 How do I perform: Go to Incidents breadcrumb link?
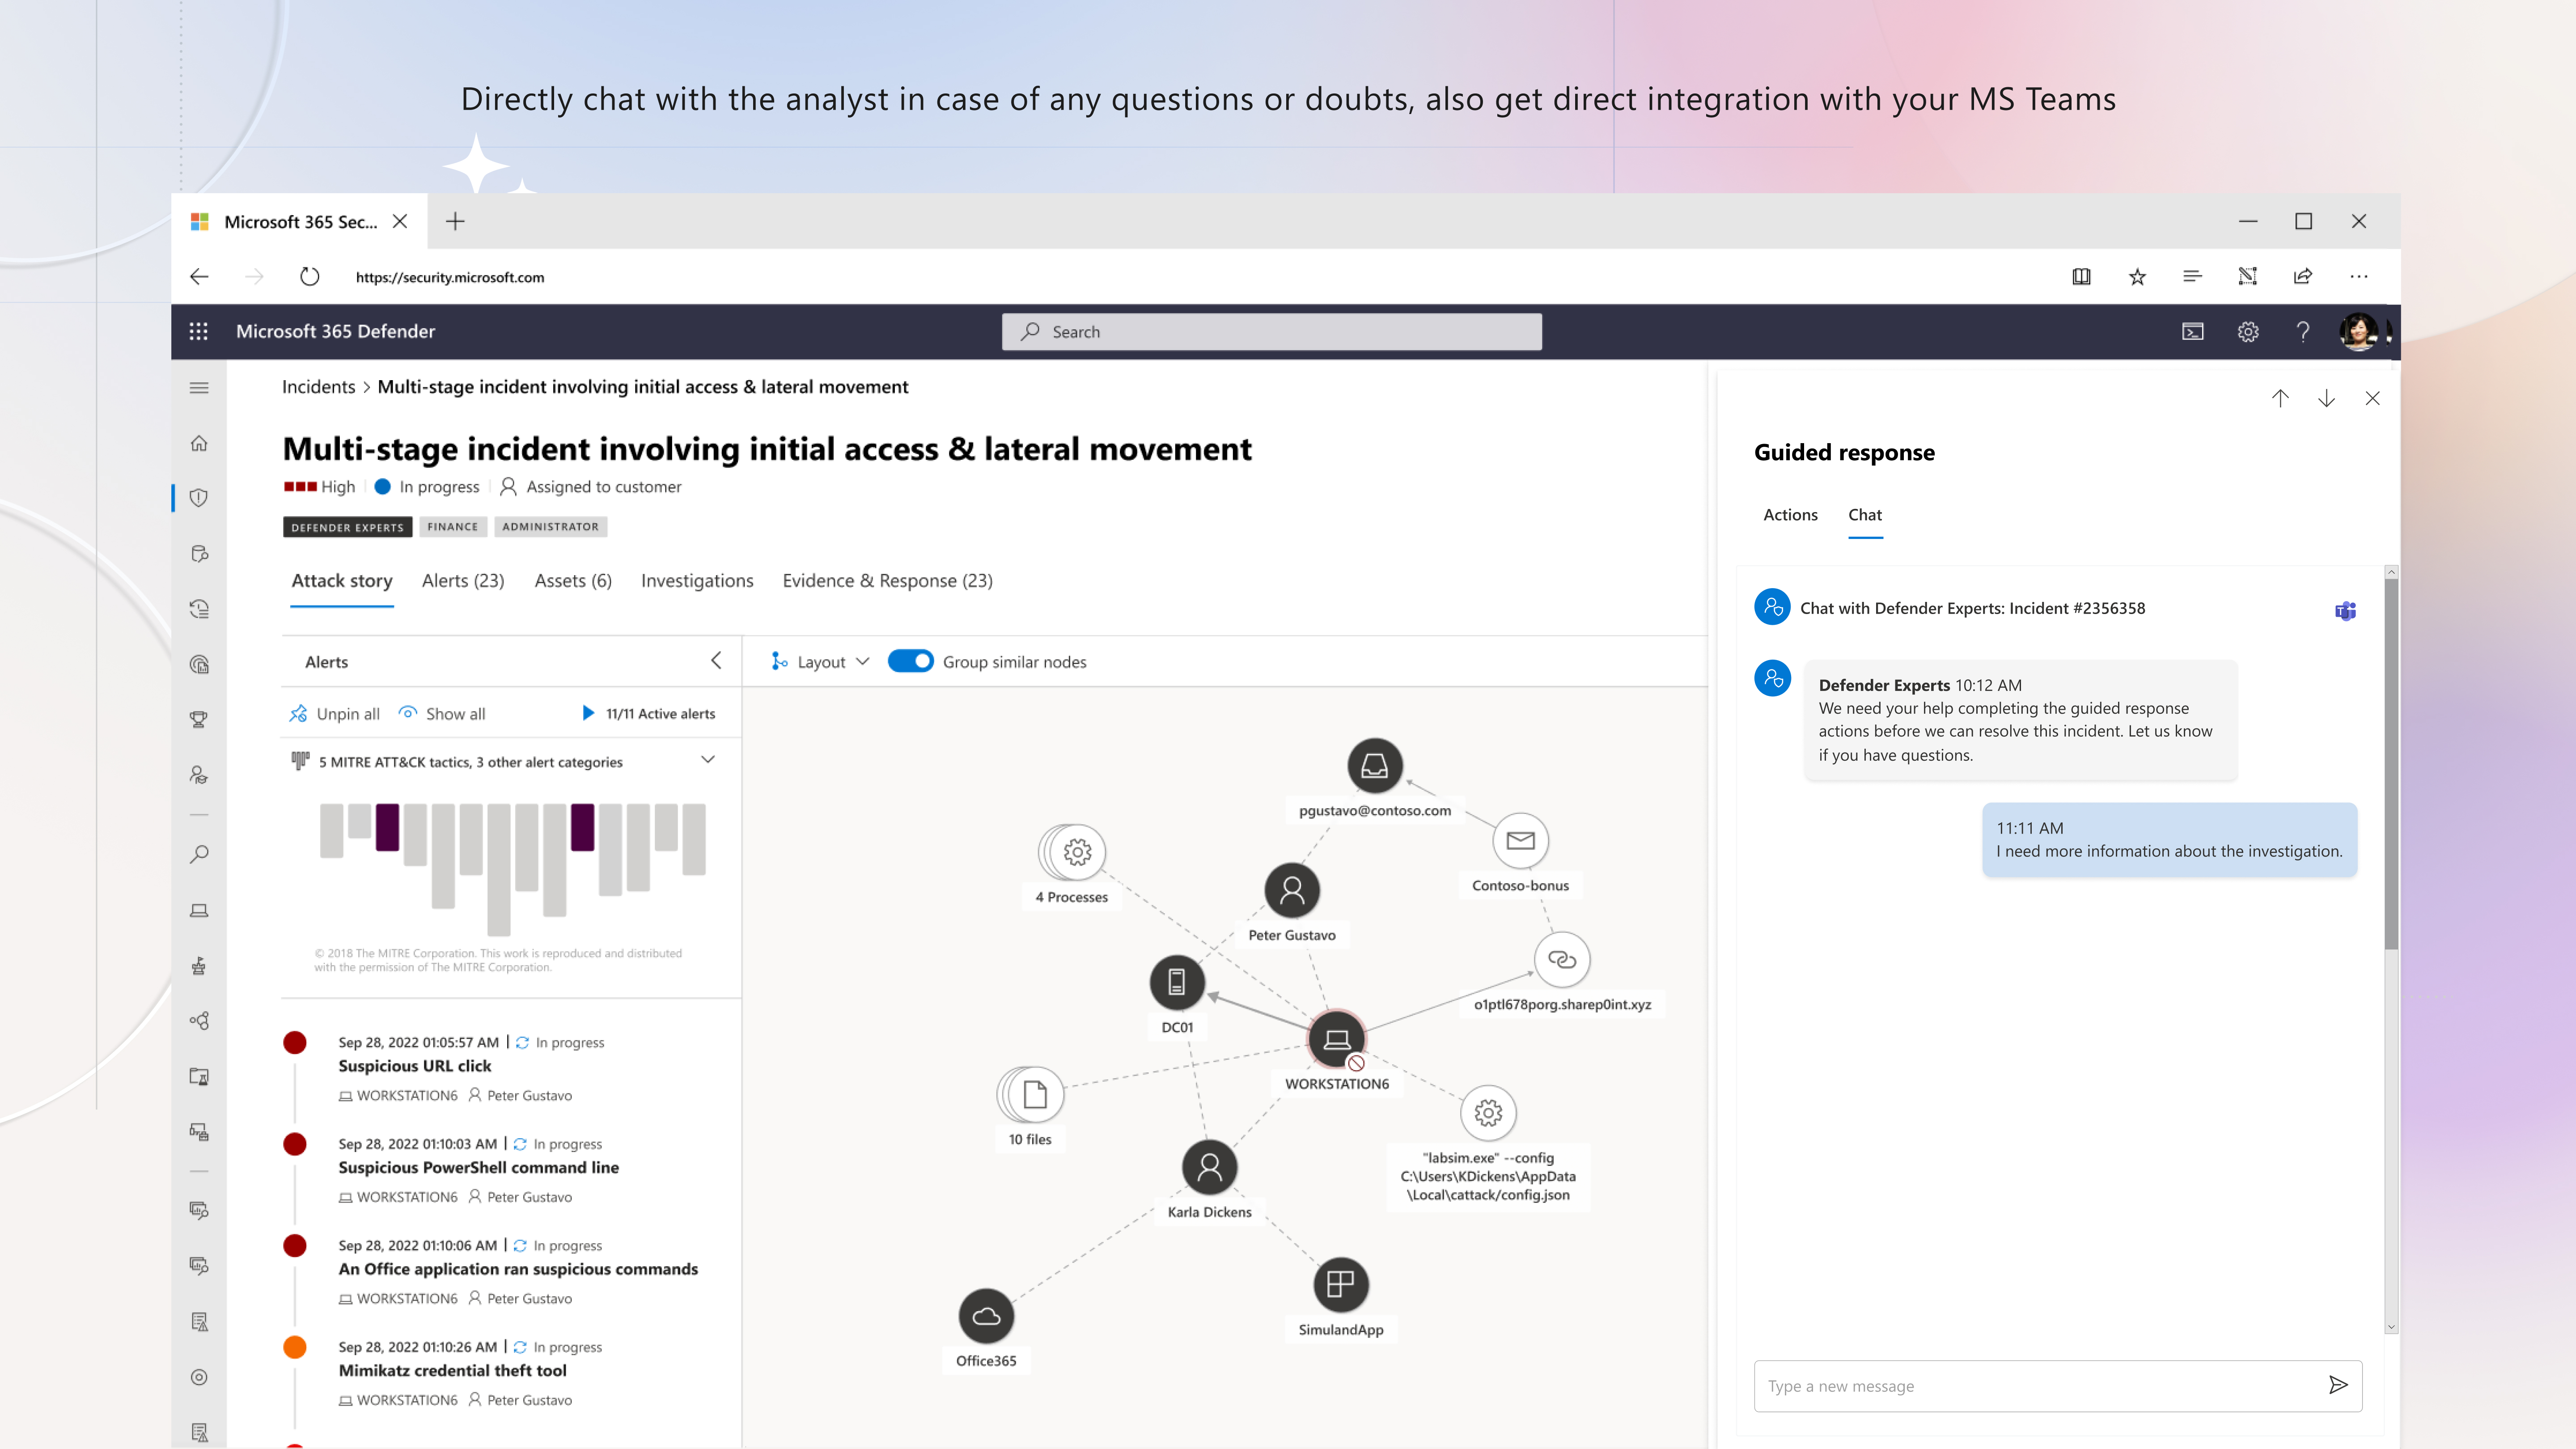318,387
